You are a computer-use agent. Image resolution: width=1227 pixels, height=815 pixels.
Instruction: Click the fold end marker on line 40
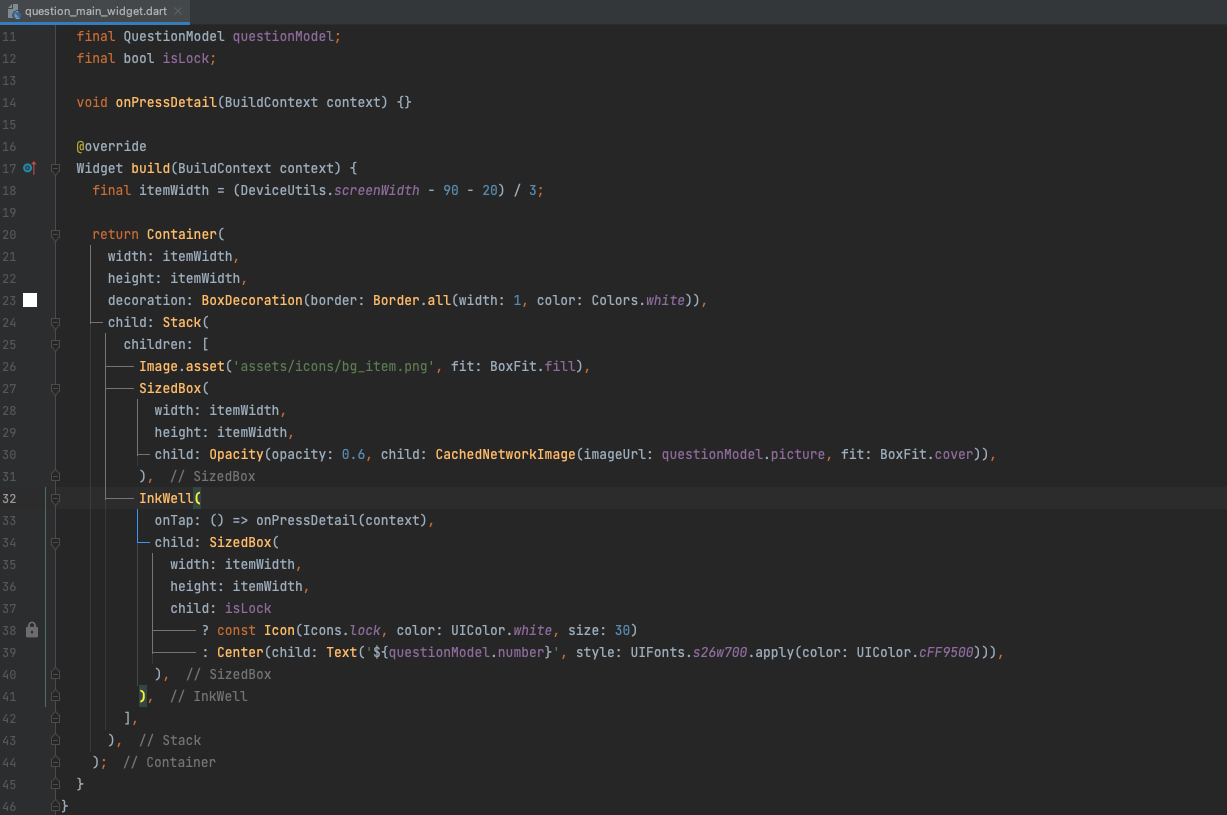56,674
